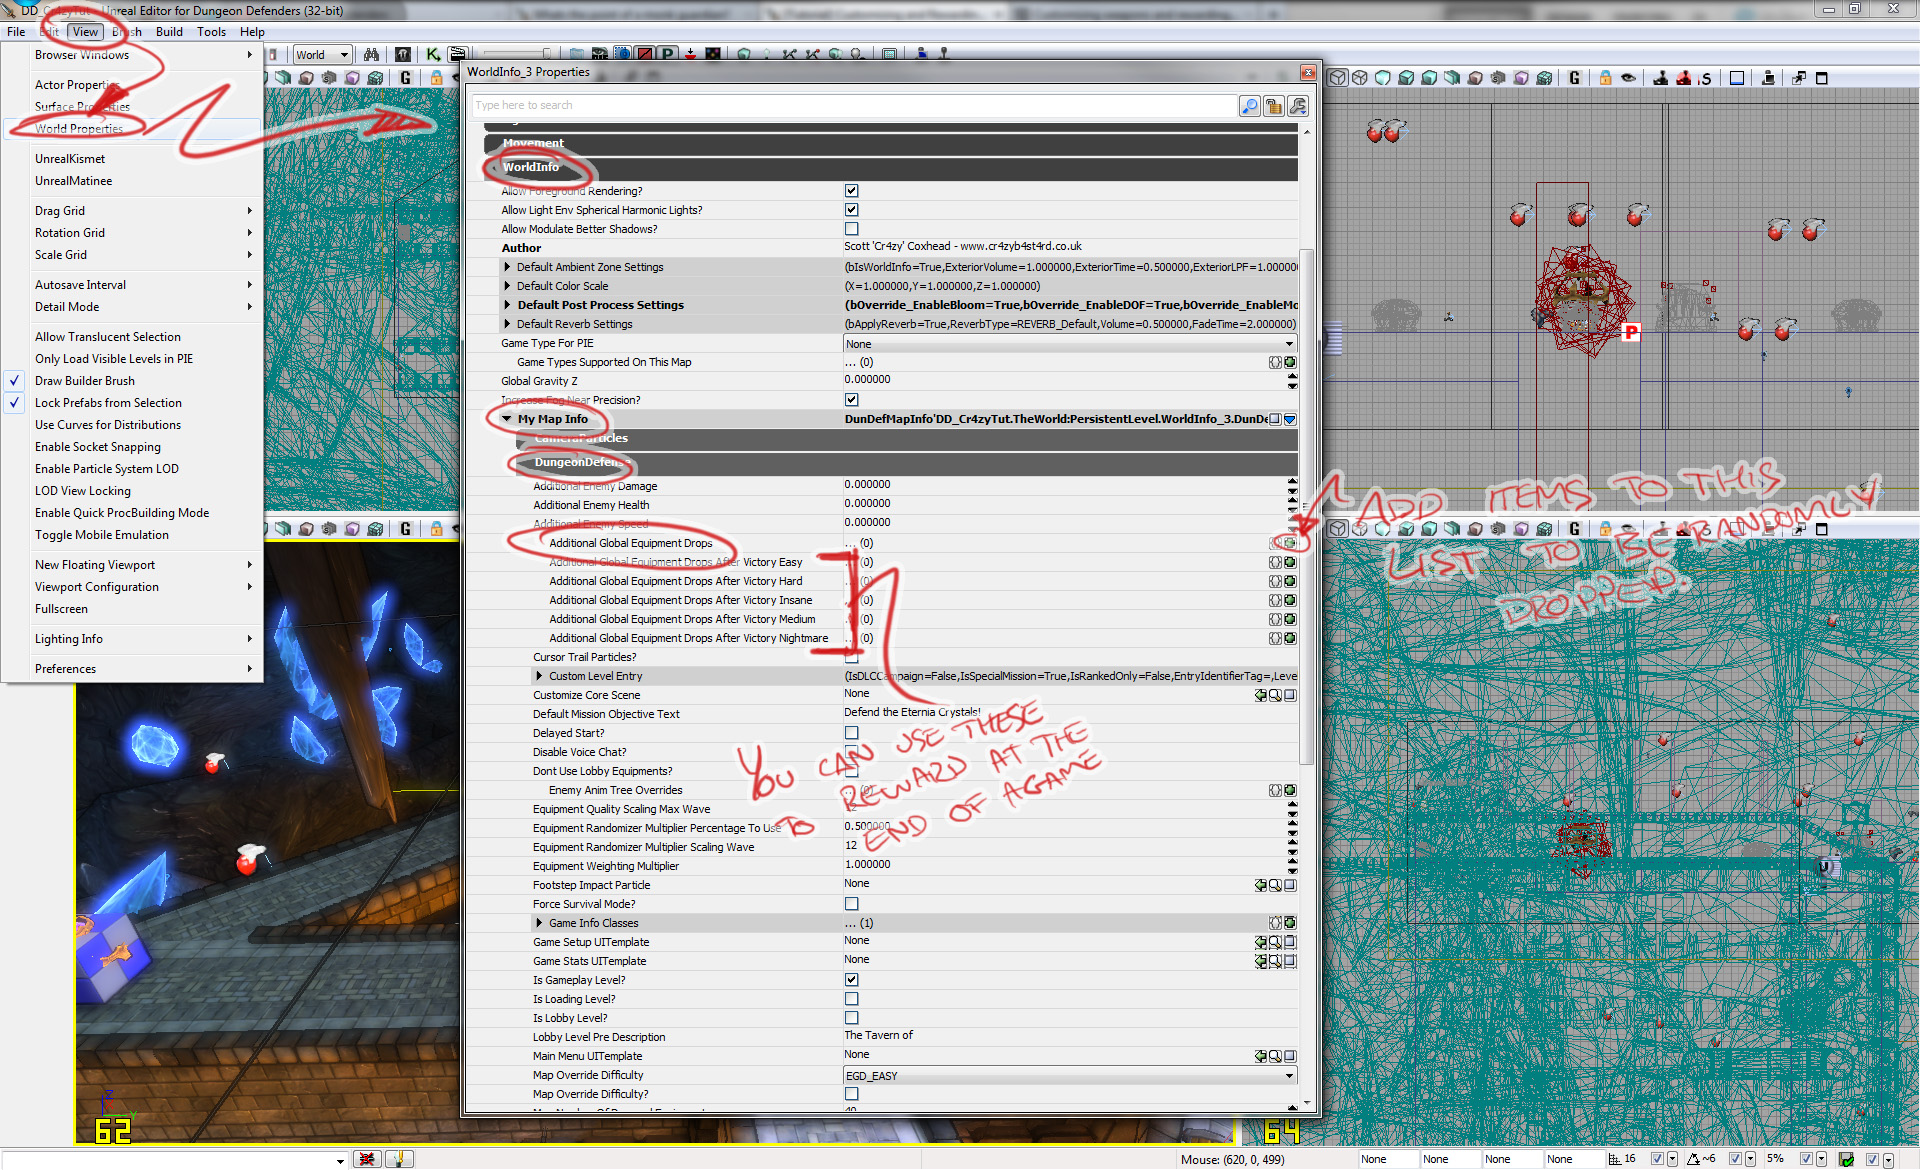Expand Default Color Scale
This screenshot has width=1920, height=1170.
[507, 286]
